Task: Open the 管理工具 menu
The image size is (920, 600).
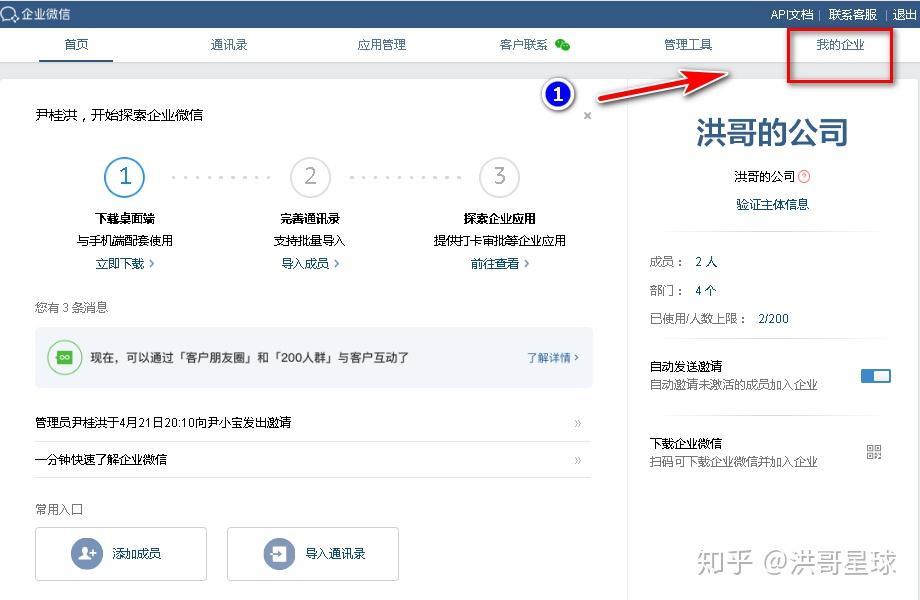Action: click(687, 45)
